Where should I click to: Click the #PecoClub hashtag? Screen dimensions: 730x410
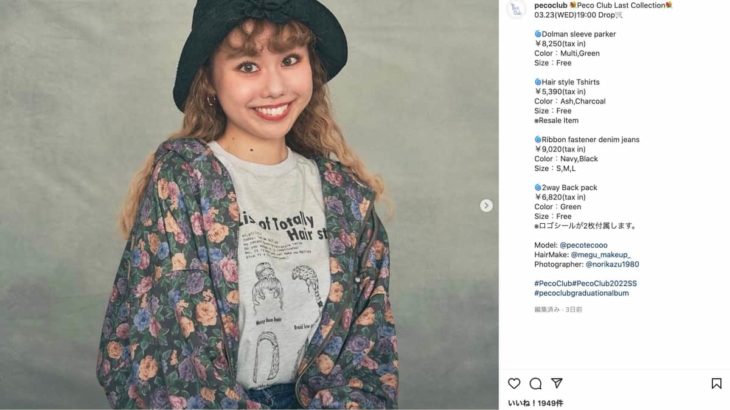[555, 284]
